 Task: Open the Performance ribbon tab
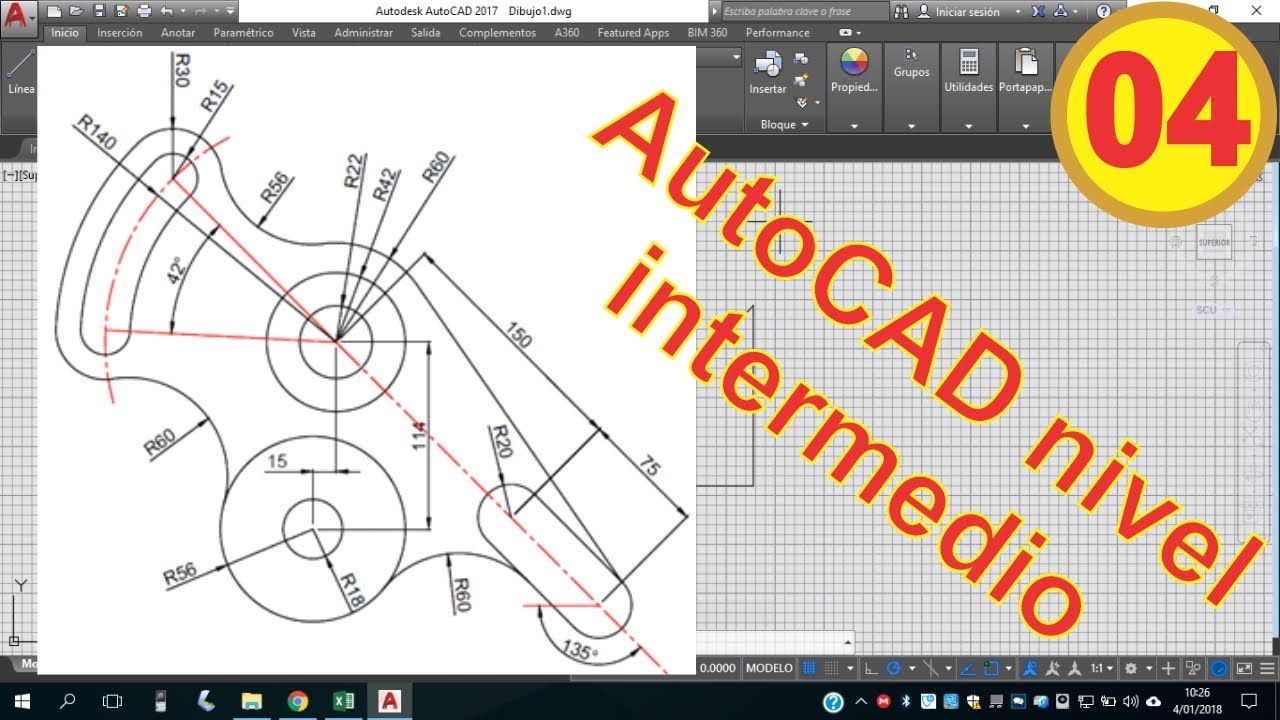[777, 33]
